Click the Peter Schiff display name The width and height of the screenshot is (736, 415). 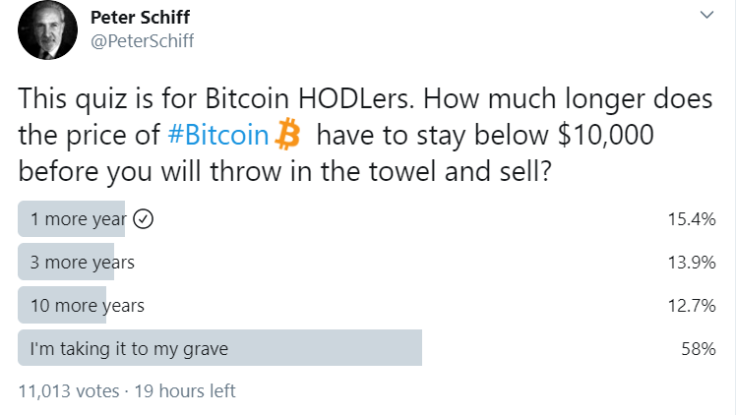point(140,17)
